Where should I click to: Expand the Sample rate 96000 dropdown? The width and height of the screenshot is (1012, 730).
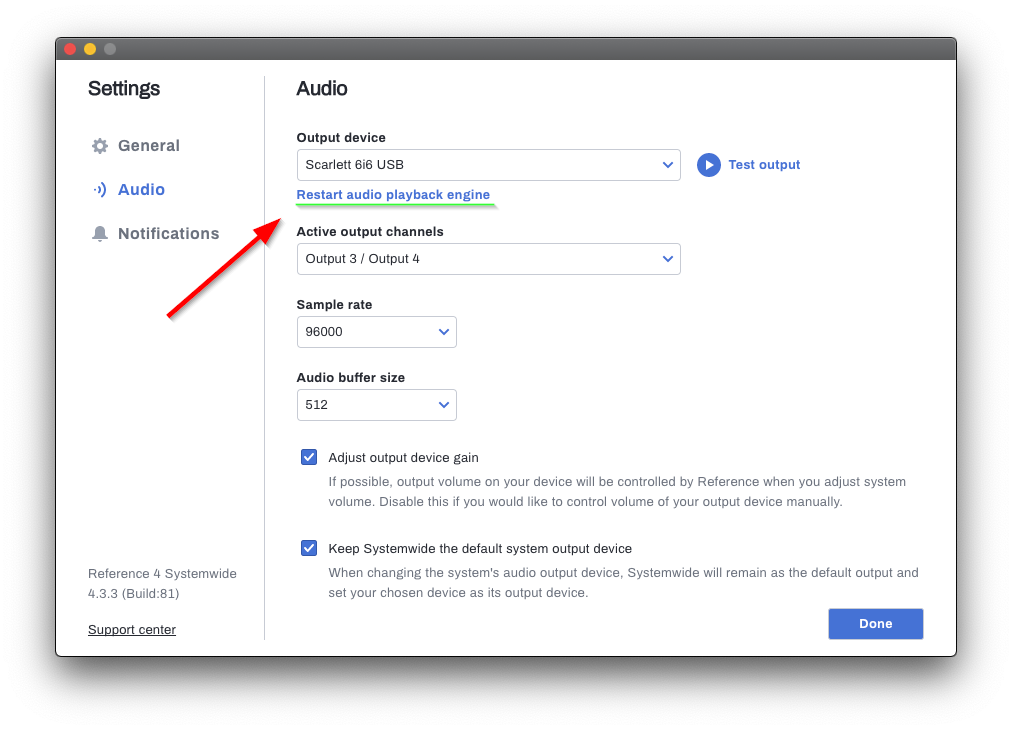click(x=376, y=332)
